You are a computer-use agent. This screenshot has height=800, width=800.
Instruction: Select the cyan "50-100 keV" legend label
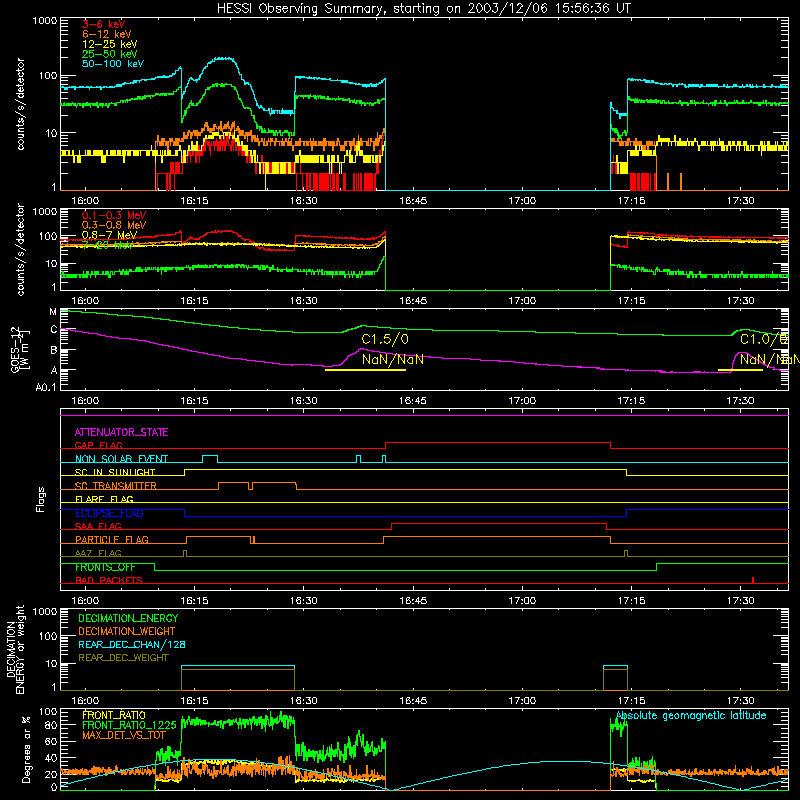[x=113, y=64]
